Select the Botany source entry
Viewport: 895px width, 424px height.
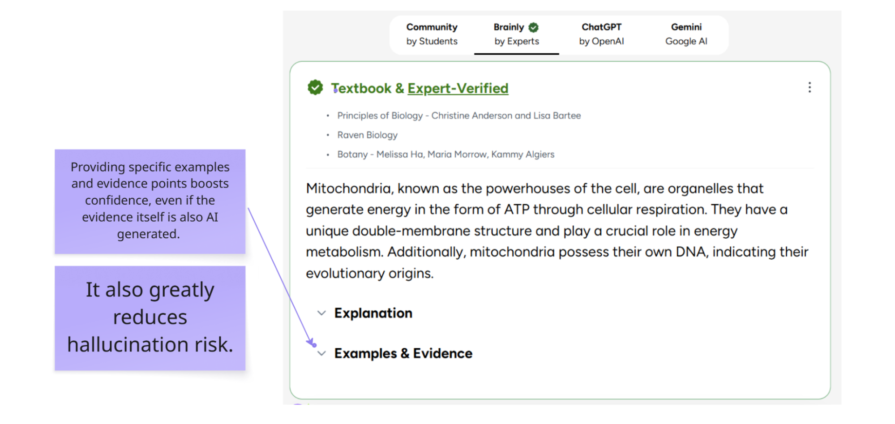[446, 155]
